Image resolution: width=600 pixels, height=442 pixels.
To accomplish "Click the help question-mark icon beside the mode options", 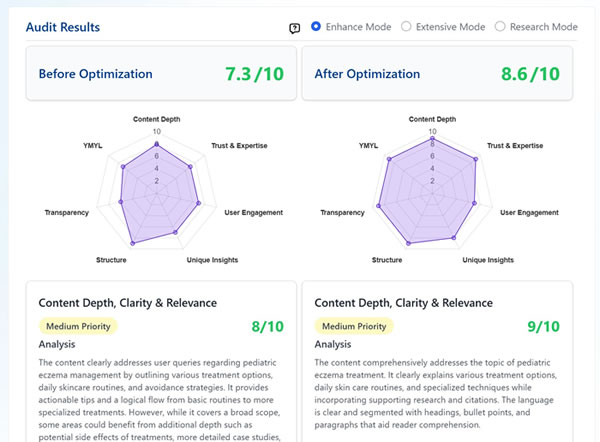I will tap(294, 28).
